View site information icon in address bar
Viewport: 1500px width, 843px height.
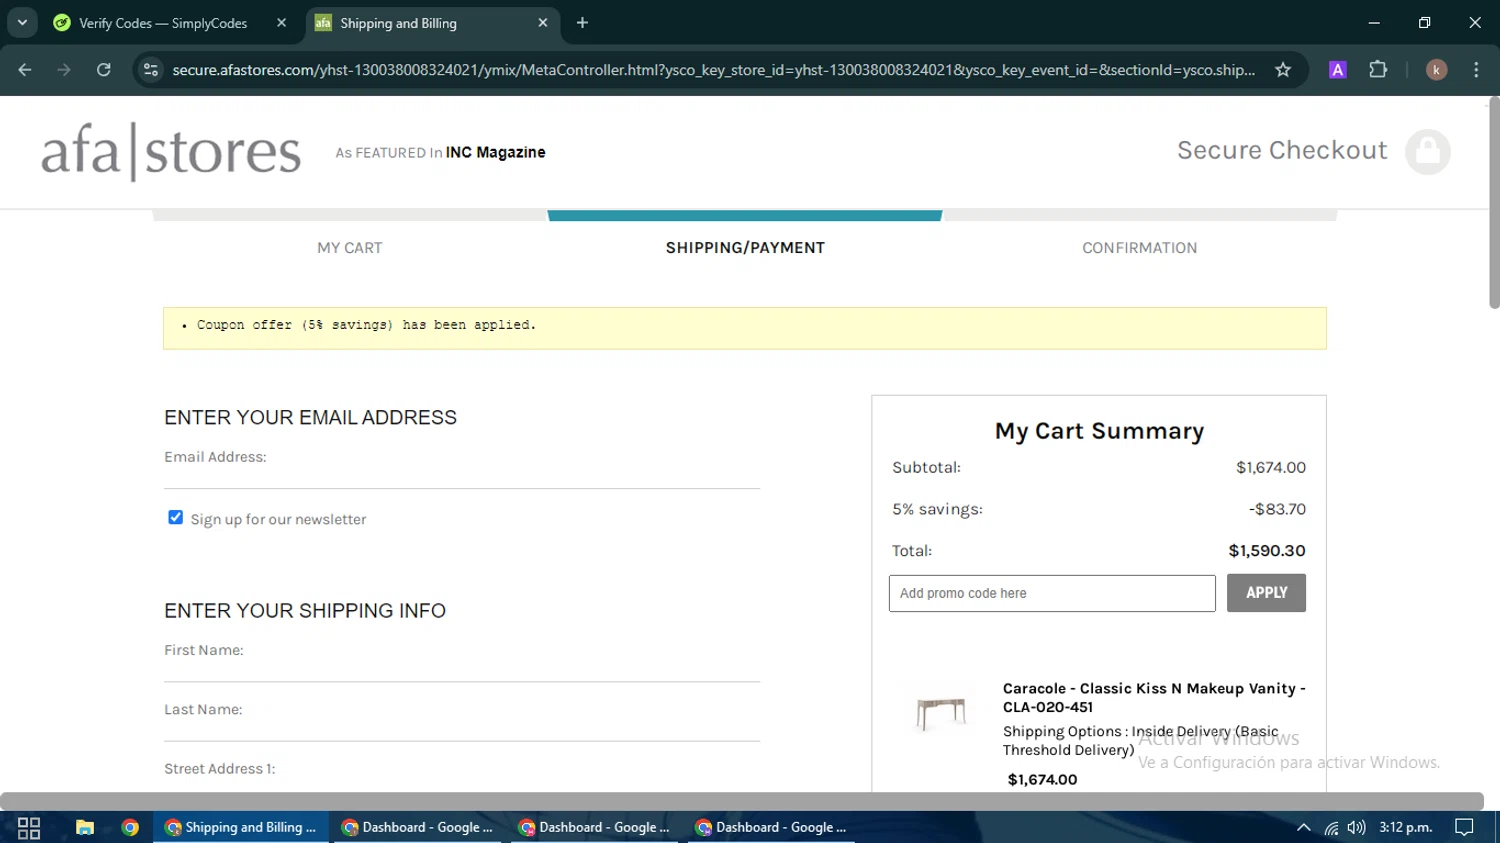[x=151, y=70]
